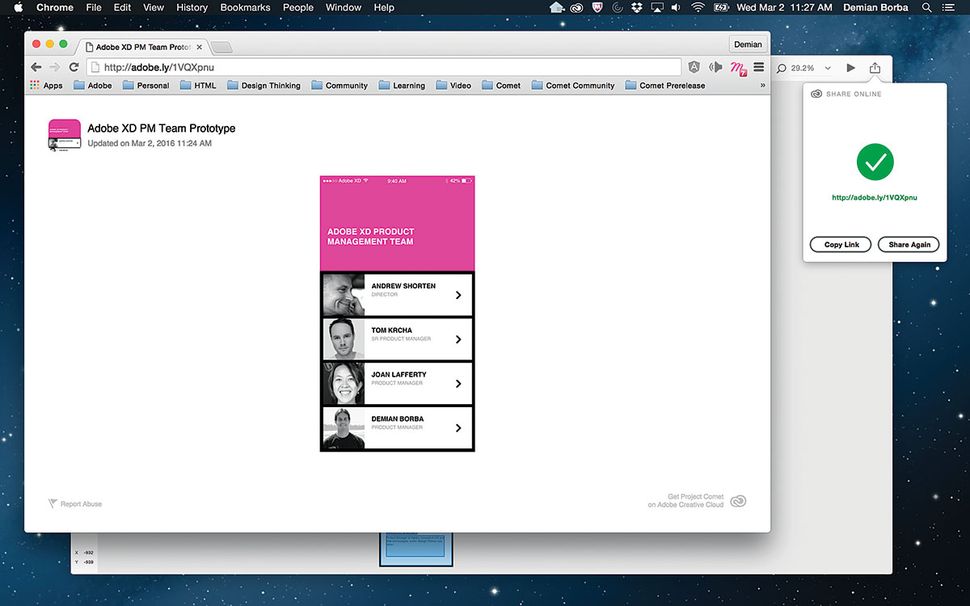The height and width of the screenshot is (606, 970).
Task: Click the Share icon in the XD toolbar
Action: tap(874, 68)
